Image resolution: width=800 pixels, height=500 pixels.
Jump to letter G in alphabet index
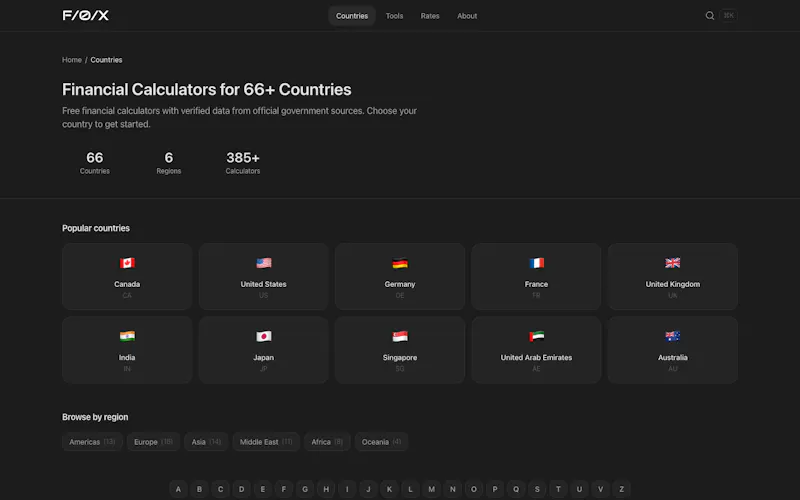click(x=305, y=489)
